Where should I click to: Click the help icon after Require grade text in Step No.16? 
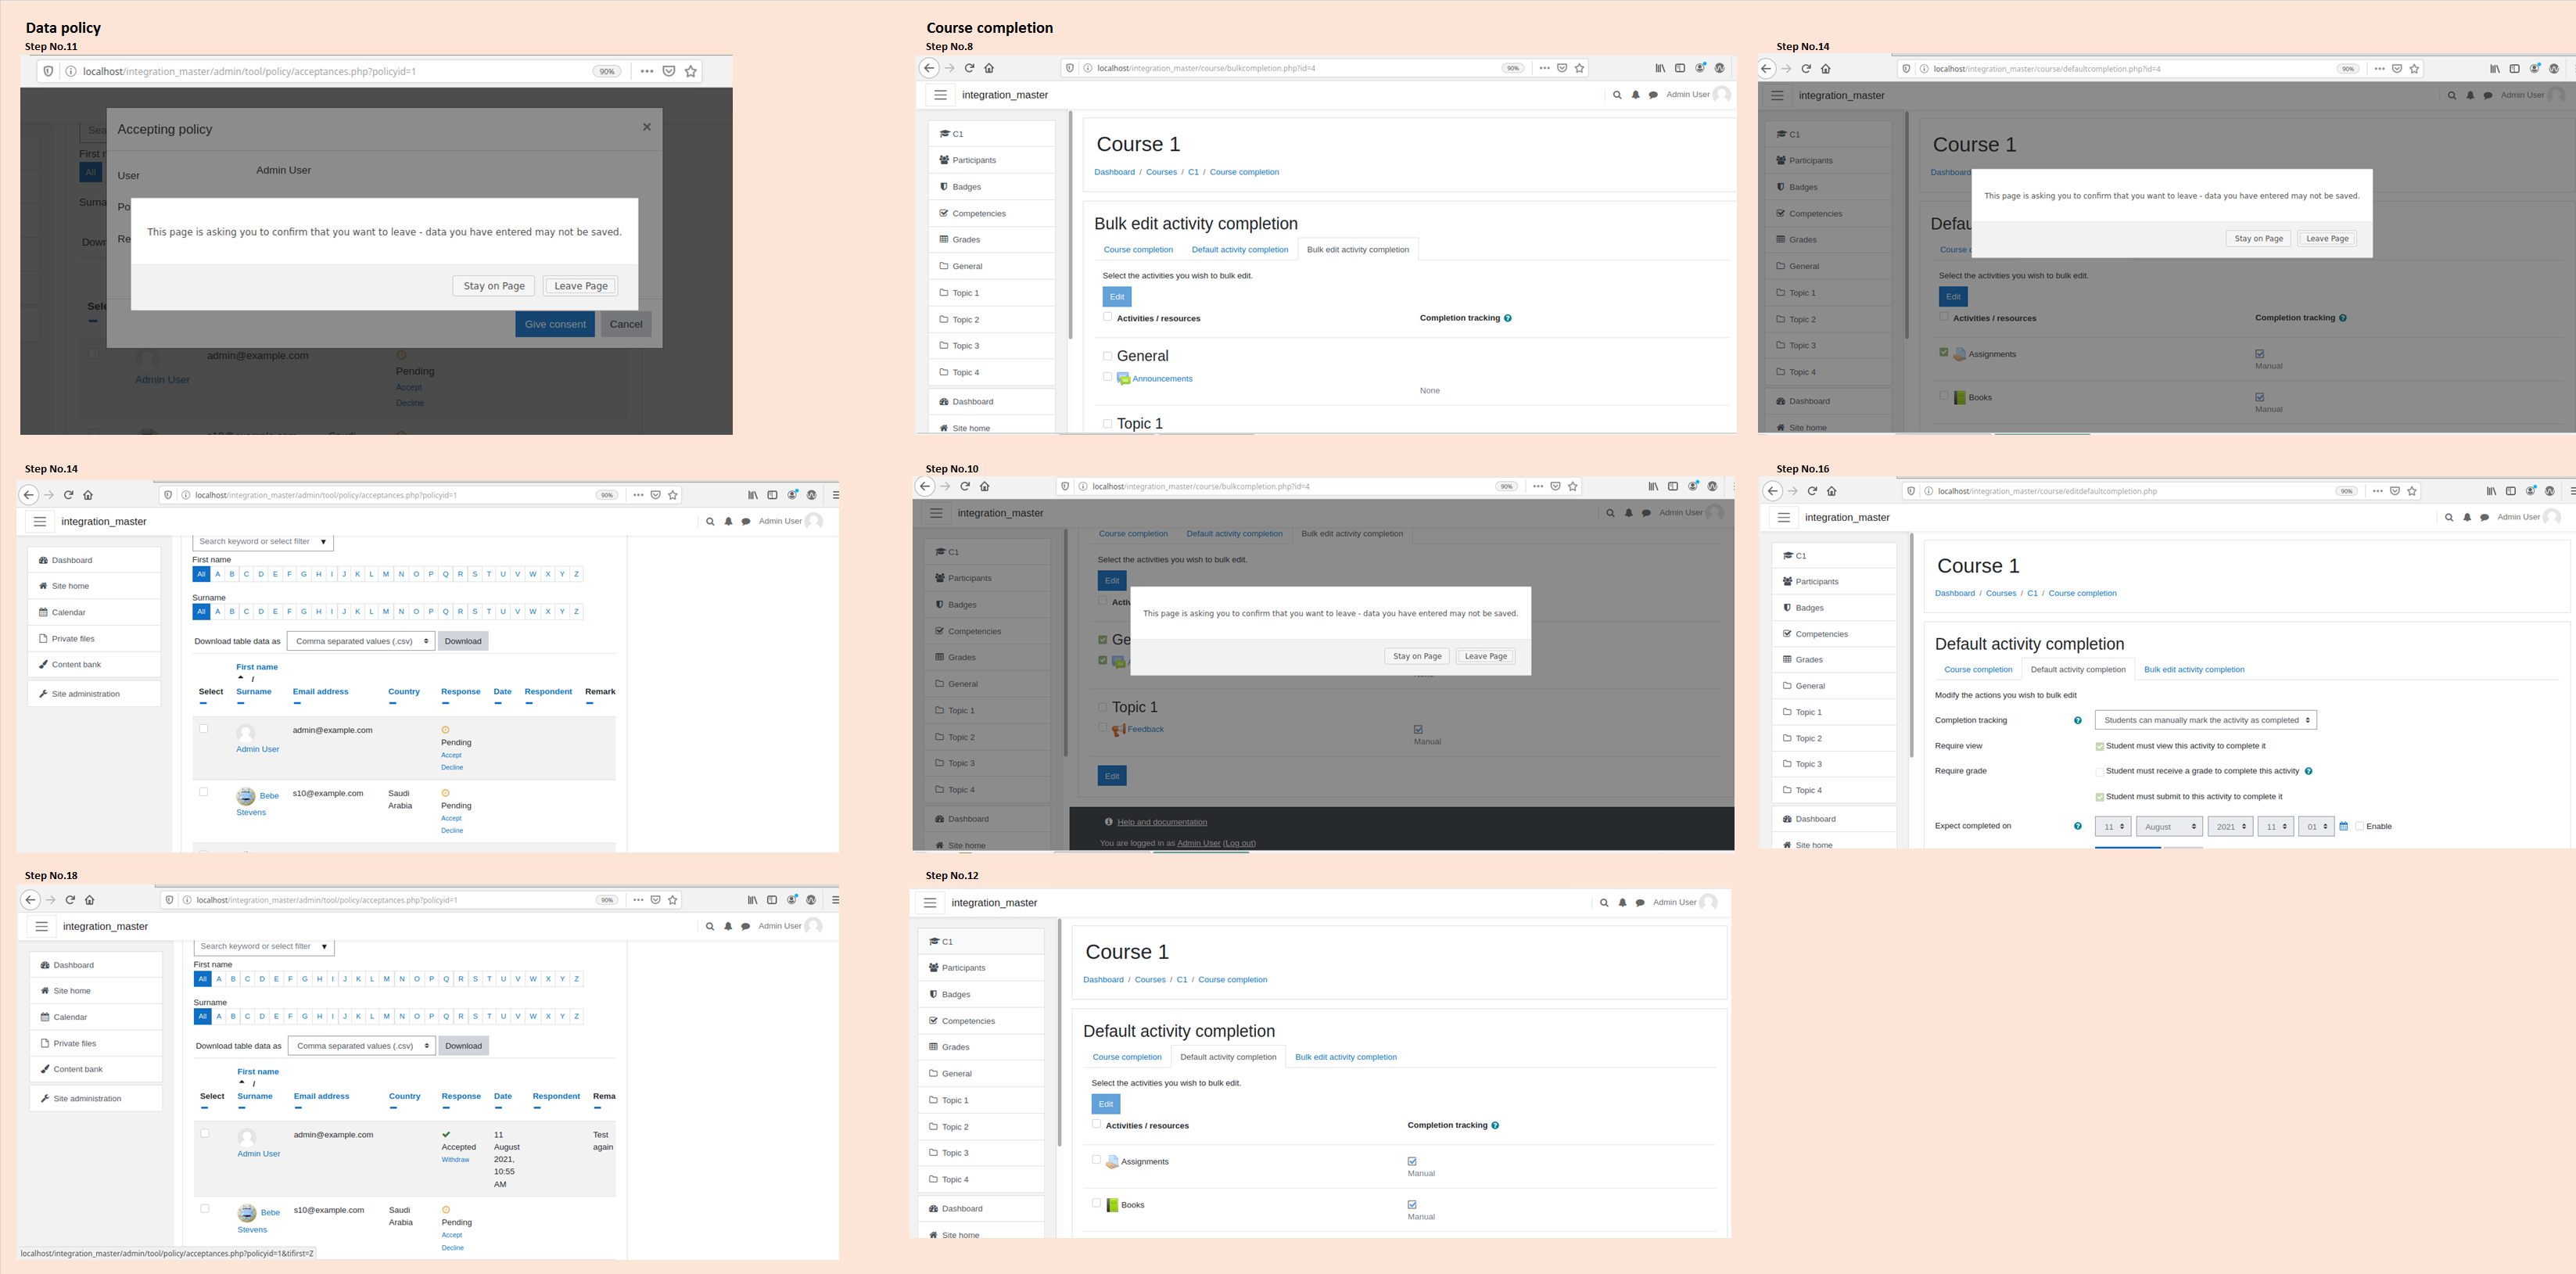pos(2309,771)
